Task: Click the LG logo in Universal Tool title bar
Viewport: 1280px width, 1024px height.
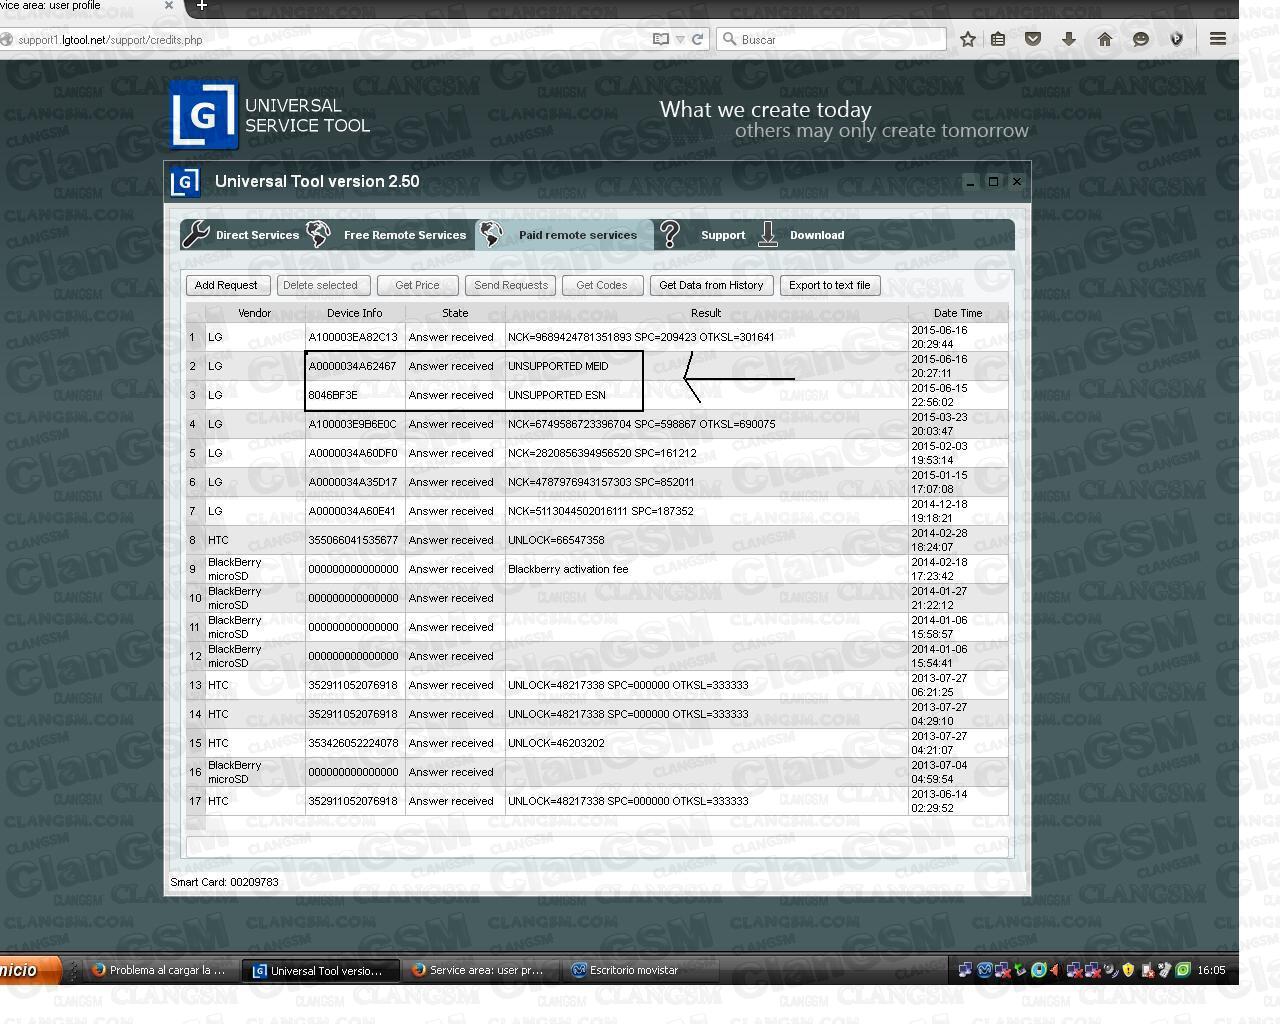Action: 185,182
